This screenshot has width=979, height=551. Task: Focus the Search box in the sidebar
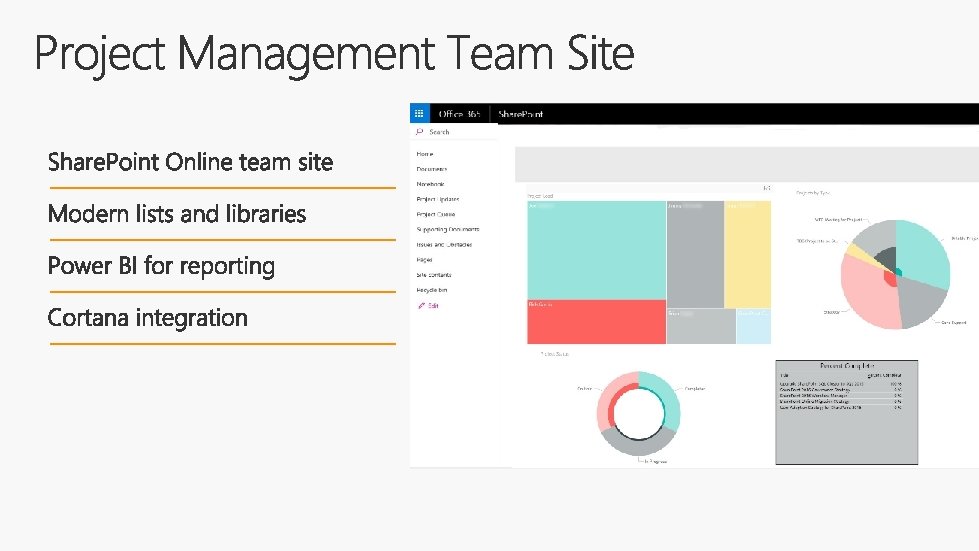(455, 132)
